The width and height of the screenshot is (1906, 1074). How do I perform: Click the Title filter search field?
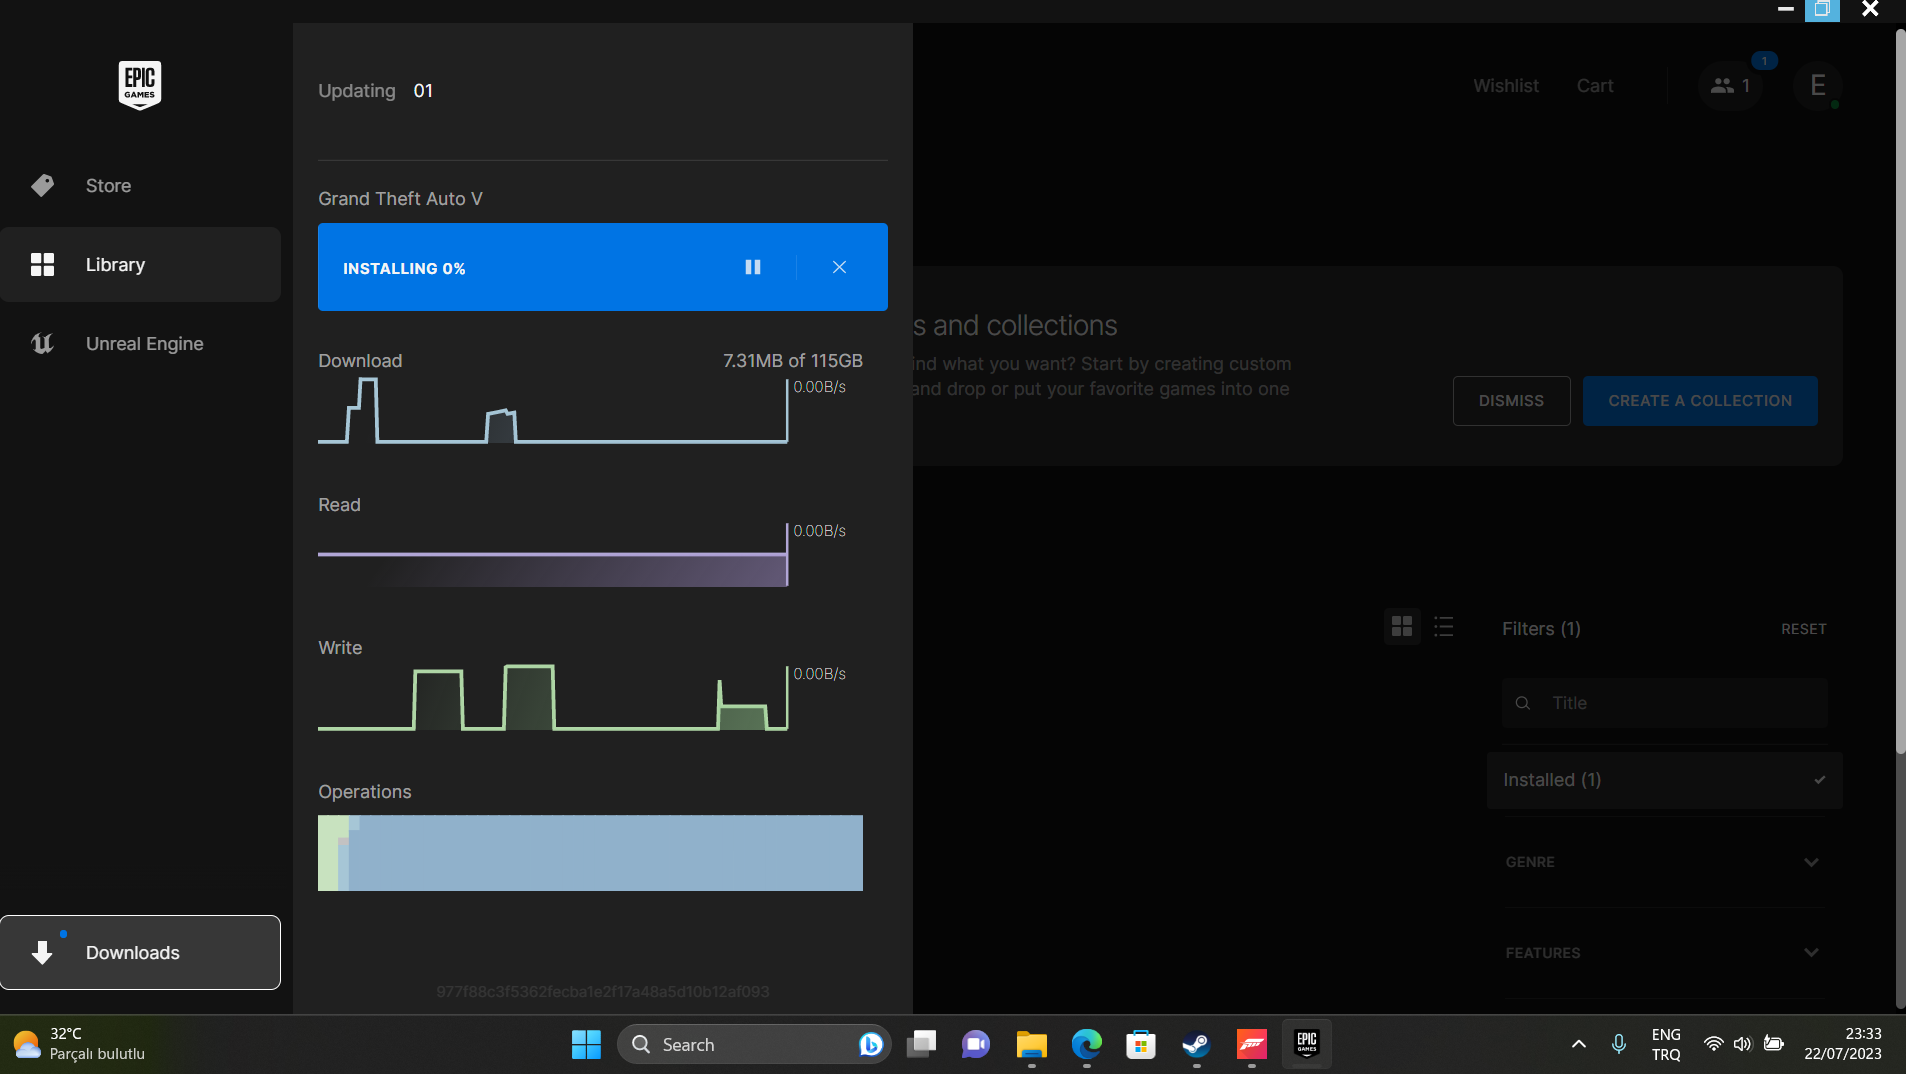pyautogui.click(x=1665, y=703)
